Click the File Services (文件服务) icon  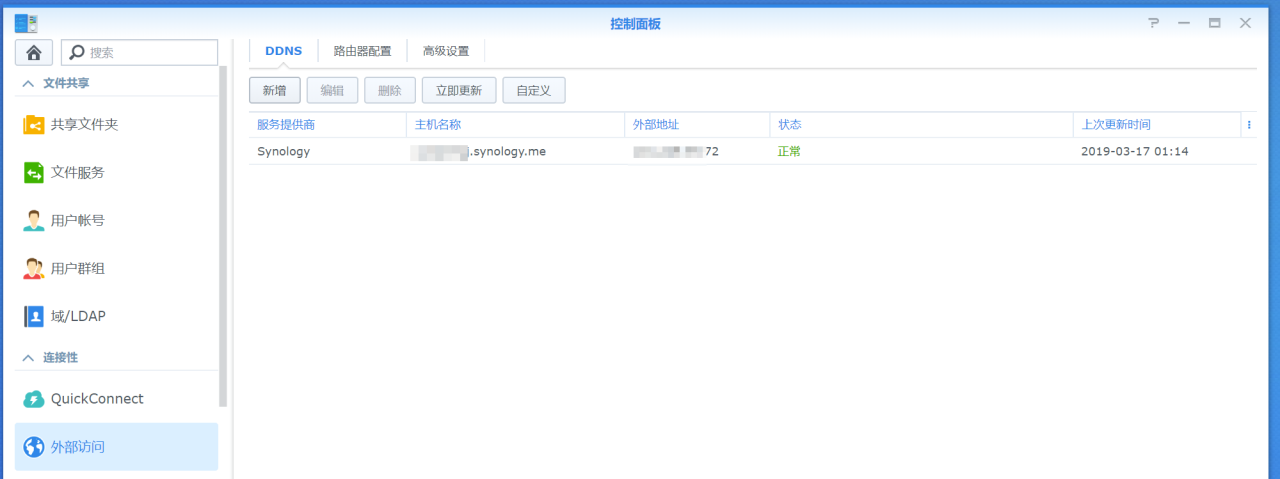pos(34,173)
